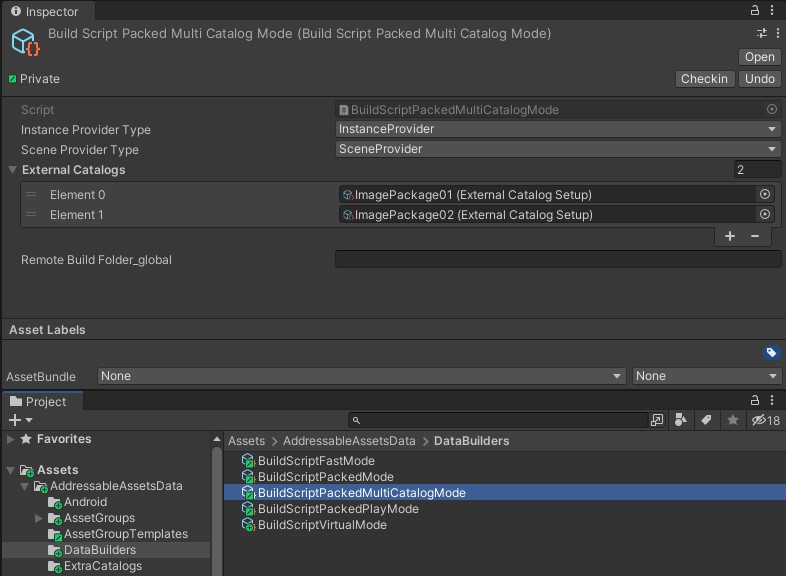
Task: Collapse the Assets folder tree
Action: tap(11, 470)
